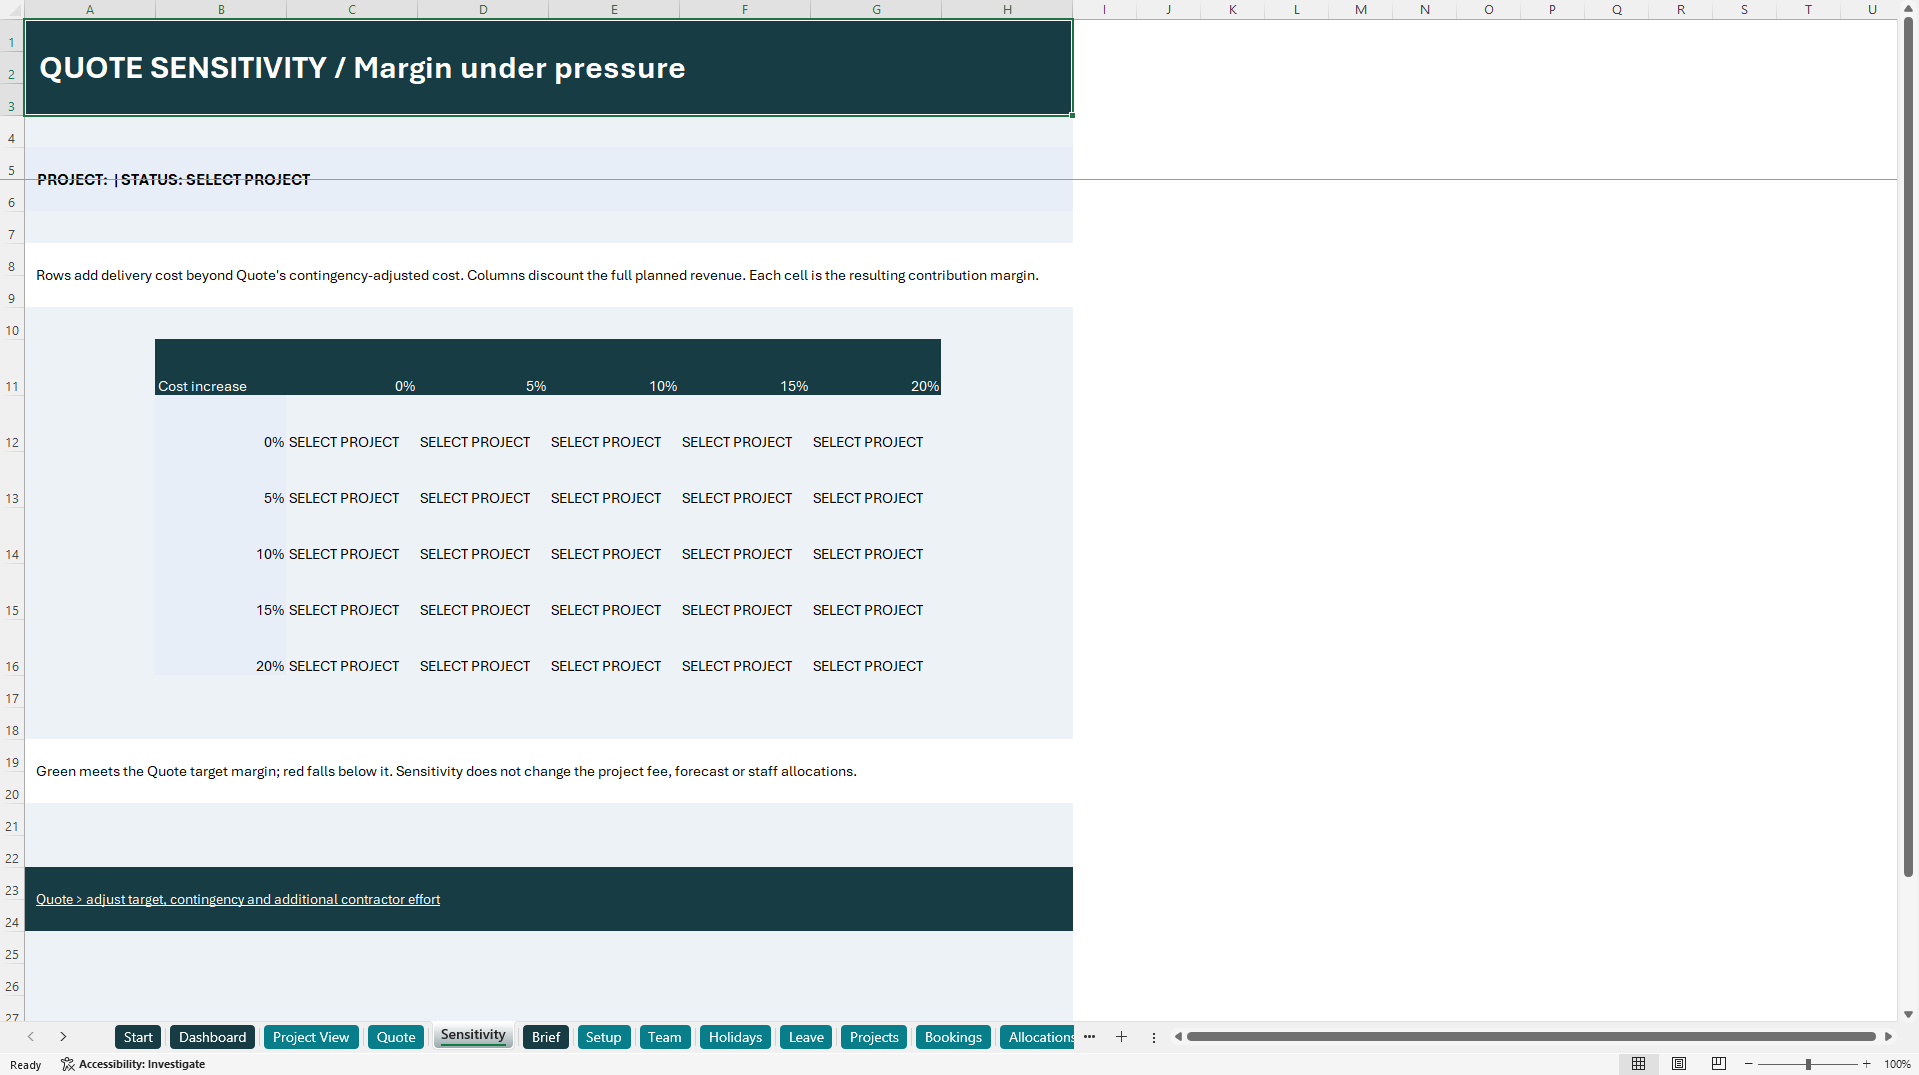Screen dimensions: 1919x1075
Task: Open the Brief sheet tab
Action: 546,1037
